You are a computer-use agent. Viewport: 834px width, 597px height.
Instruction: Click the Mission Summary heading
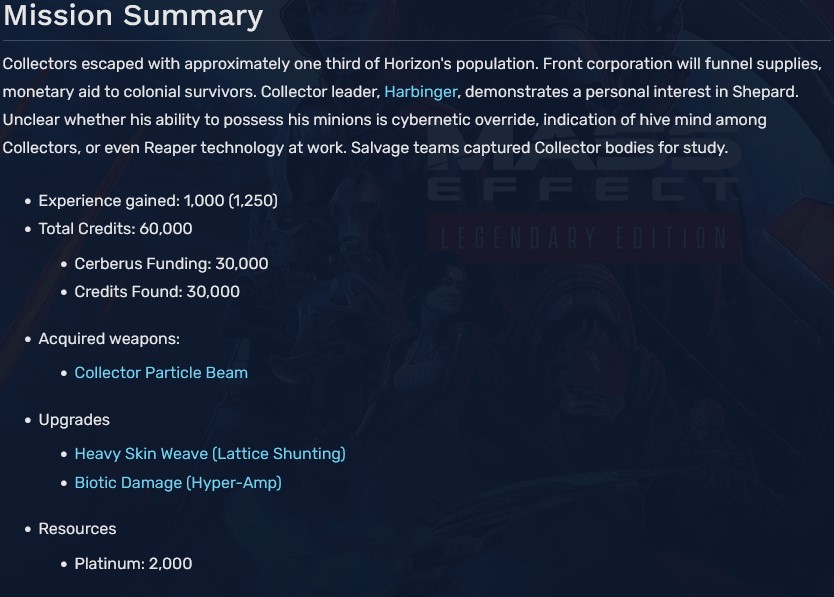tap(133, 17)
